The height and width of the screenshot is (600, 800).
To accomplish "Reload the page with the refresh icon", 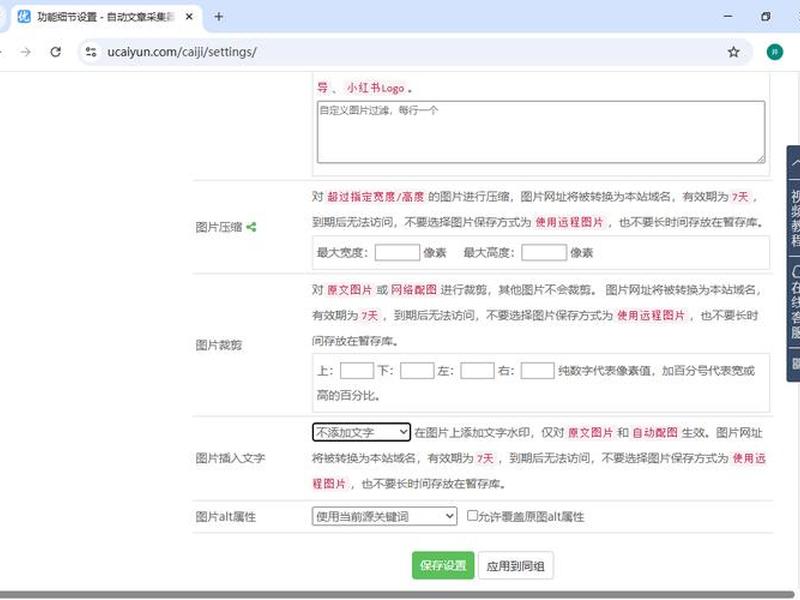I will tap(56, 52).
